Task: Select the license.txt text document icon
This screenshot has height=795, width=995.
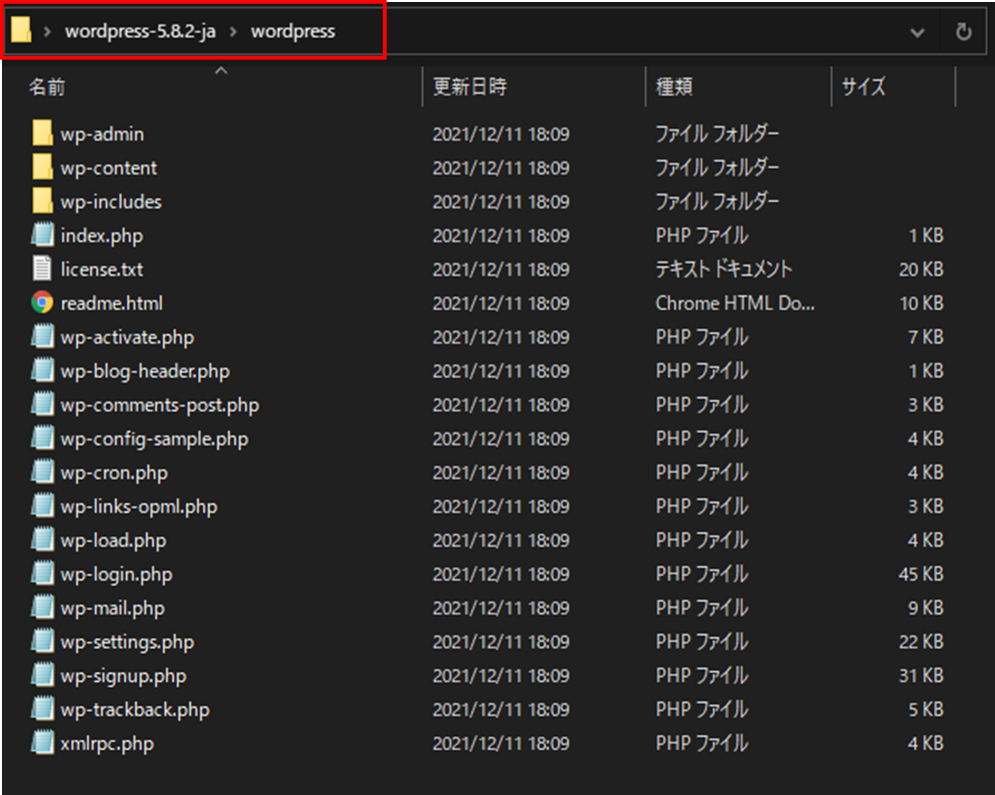Action: [42, 269]
